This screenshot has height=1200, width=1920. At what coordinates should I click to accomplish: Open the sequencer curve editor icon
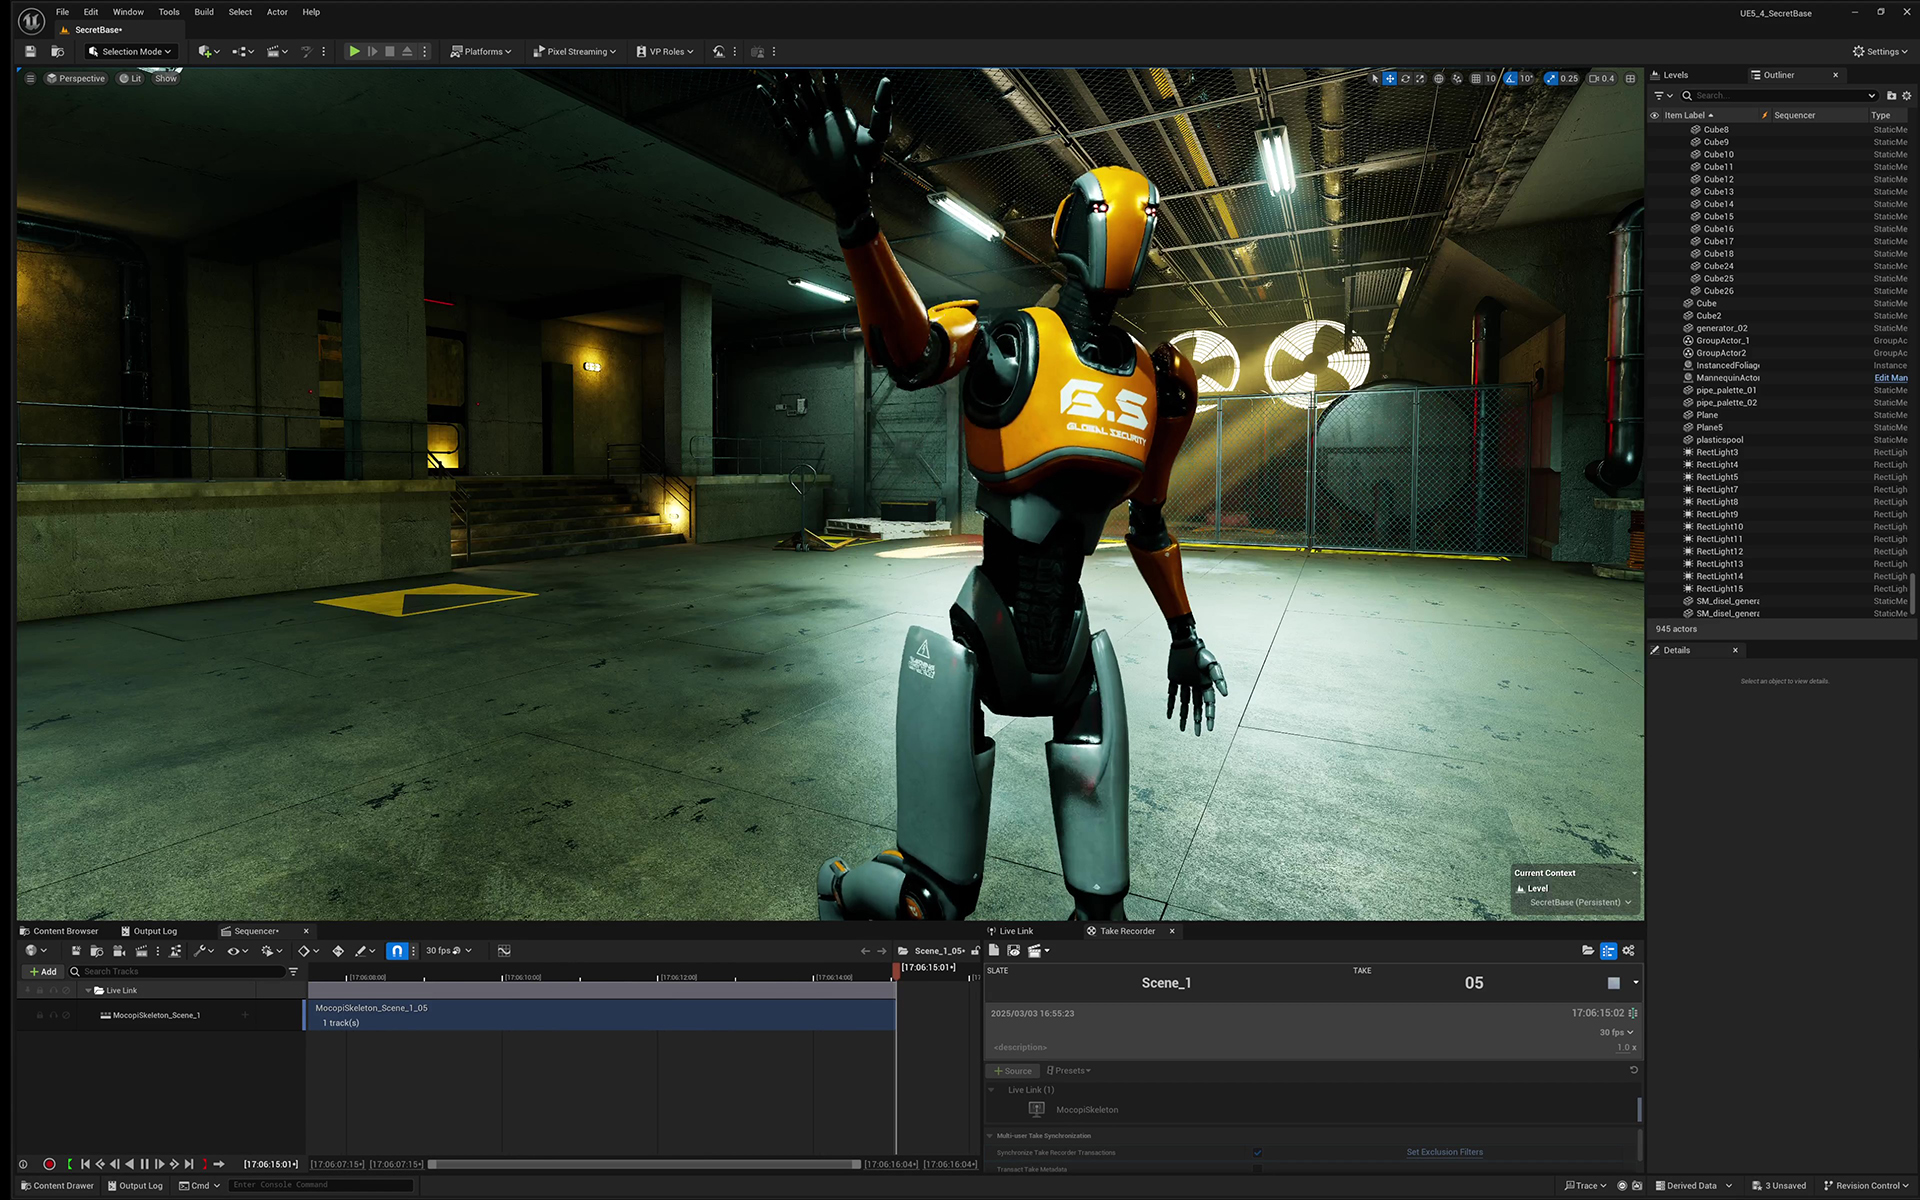click(x=504, y=951)
